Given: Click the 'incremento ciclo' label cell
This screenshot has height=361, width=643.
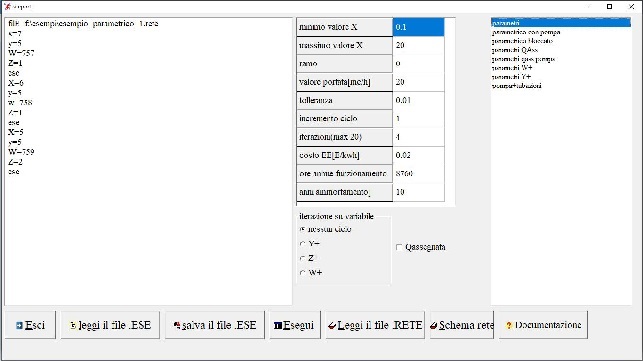Looking at the screenshot, I should (x=344, y=118).
